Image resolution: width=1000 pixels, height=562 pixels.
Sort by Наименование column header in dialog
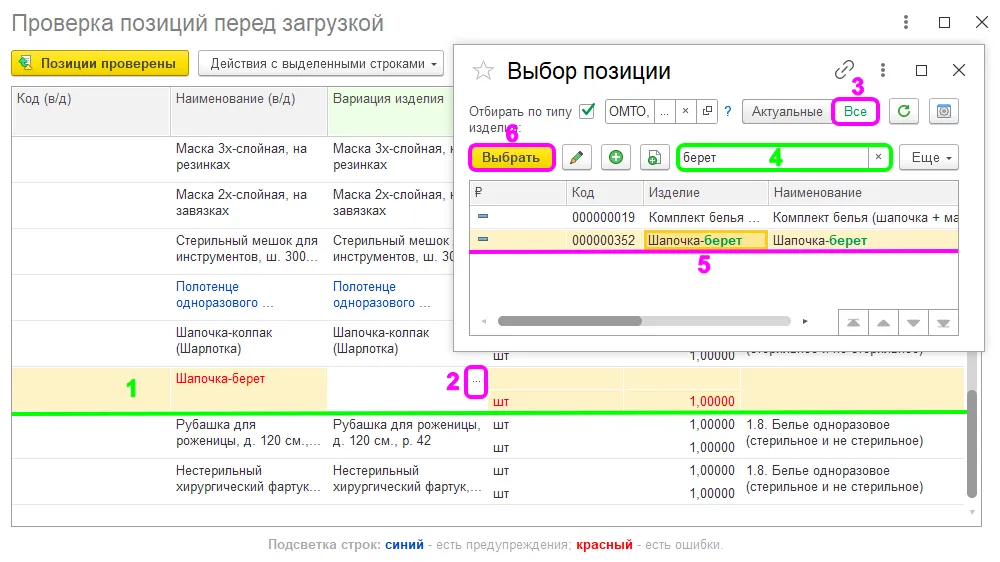point(863,193)
